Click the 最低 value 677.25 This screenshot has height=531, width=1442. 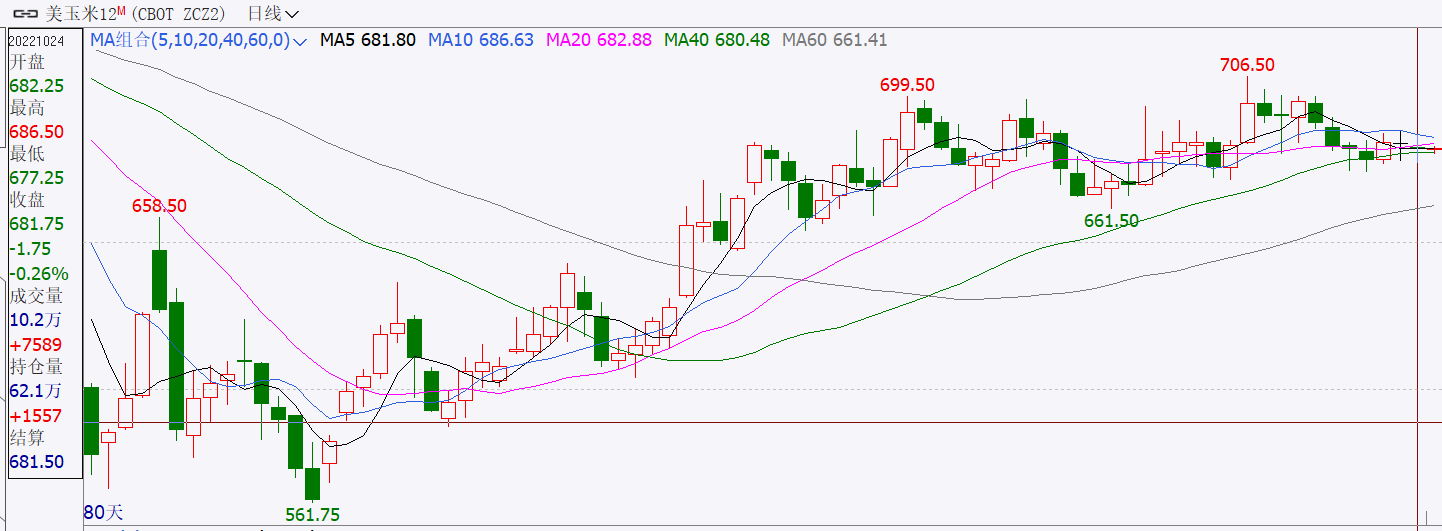37,177
